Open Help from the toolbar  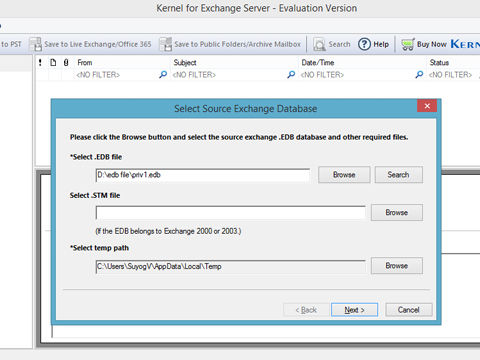coord(373,44)
